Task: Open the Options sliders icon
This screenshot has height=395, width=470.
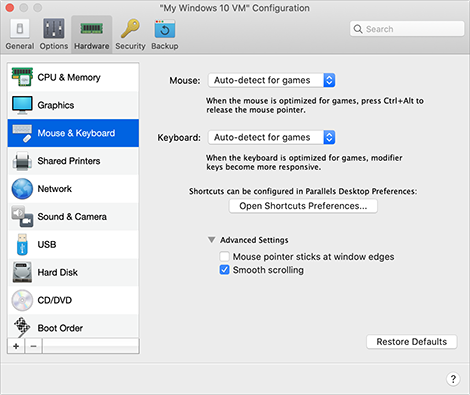Action: point(53,29)
